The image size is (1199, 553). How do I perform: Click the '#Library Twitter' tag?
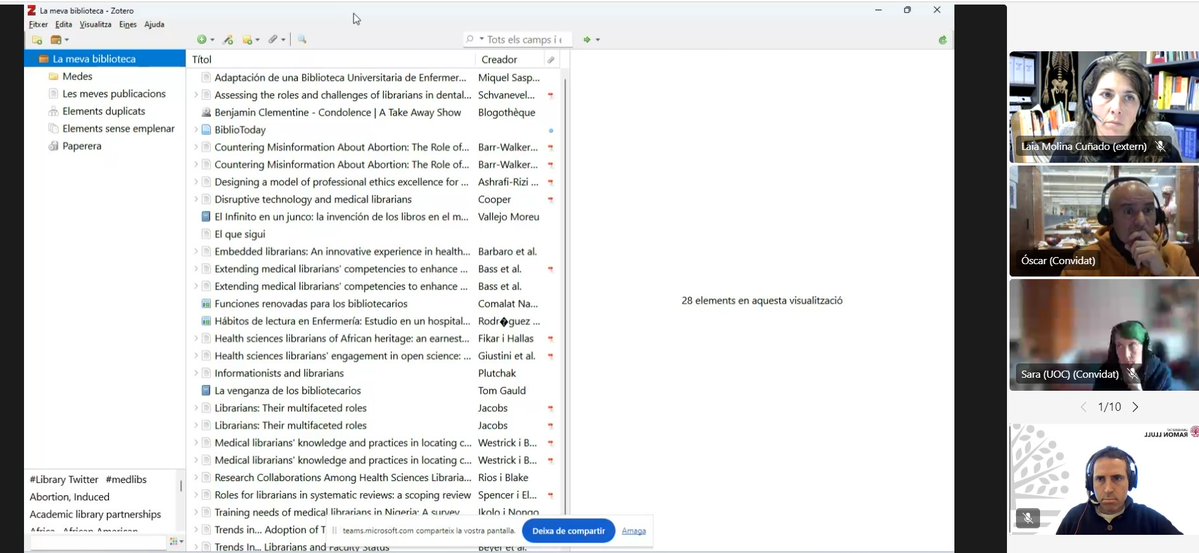click(64, 480)
